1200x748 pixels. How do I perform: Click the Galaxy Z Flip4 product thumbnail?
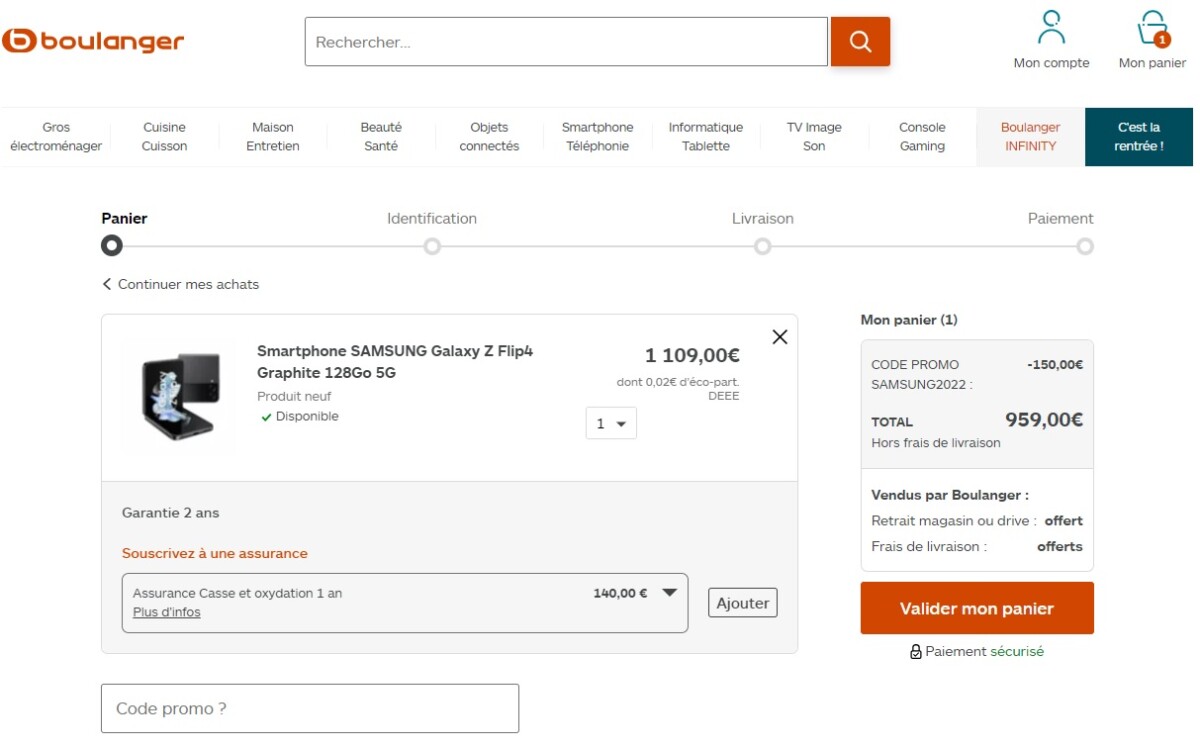(x=178, y=395)
